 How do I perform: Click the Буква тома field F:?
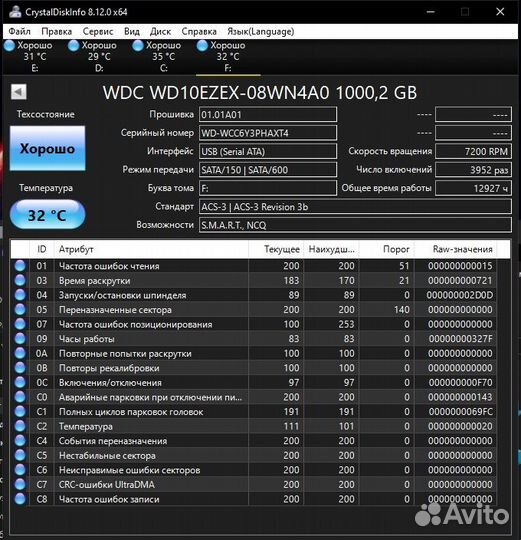click(268, 188)
